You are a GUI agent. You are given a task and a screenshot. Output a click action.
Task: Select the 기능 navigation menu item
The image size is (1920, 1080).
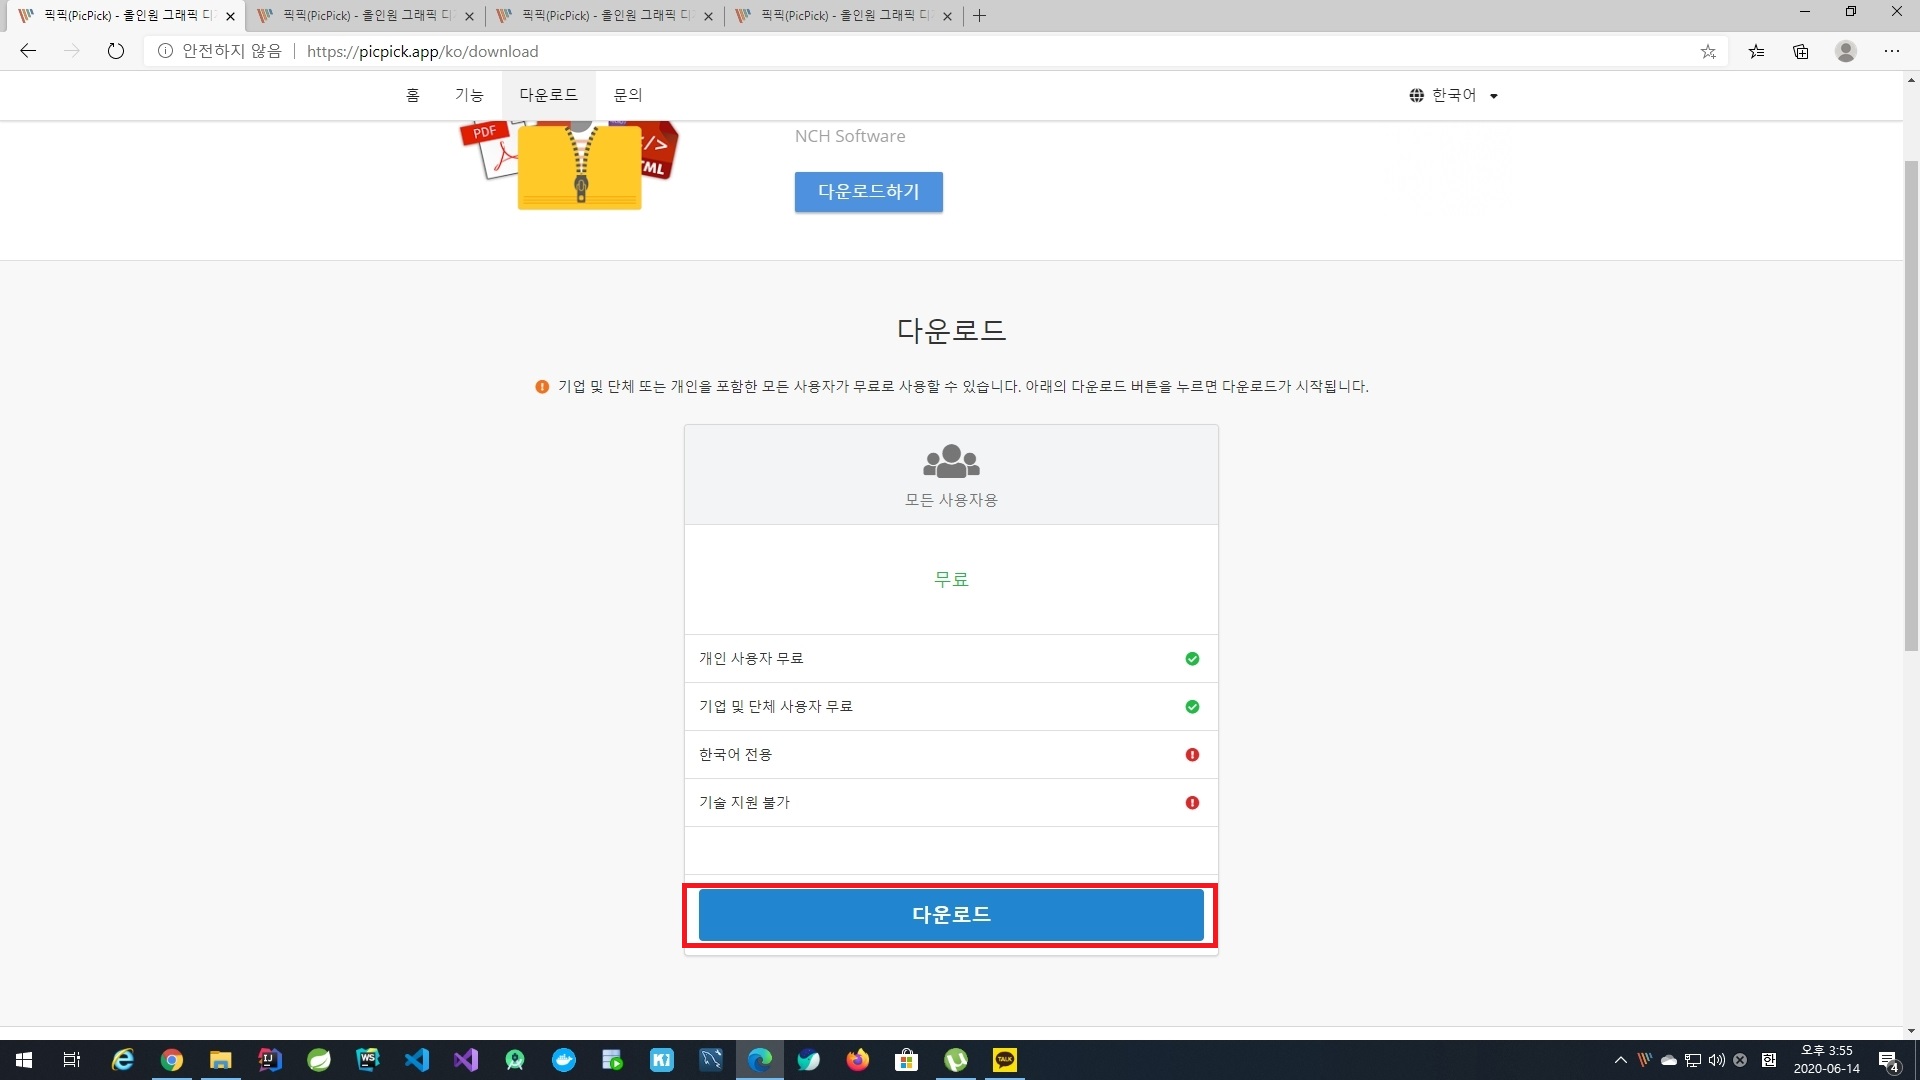469,95
